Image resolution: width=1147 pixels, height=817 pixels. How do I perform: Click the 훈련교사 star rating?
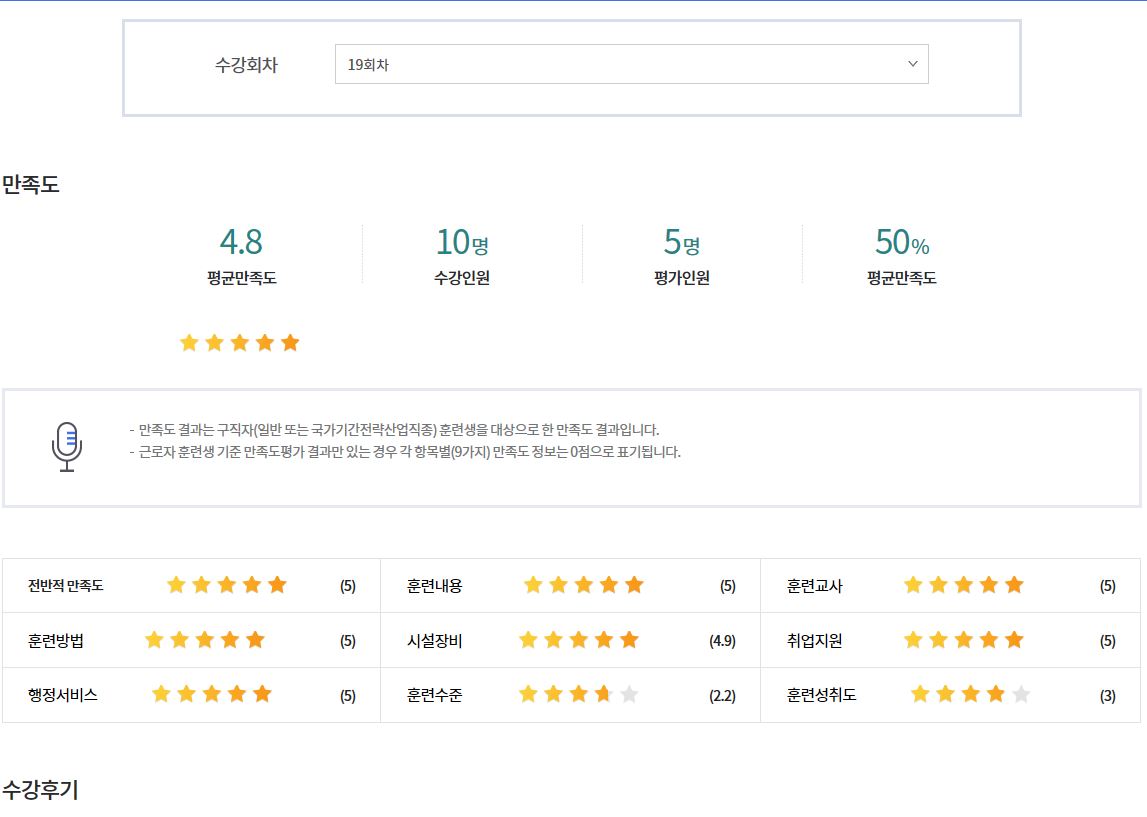coord(963,585)
